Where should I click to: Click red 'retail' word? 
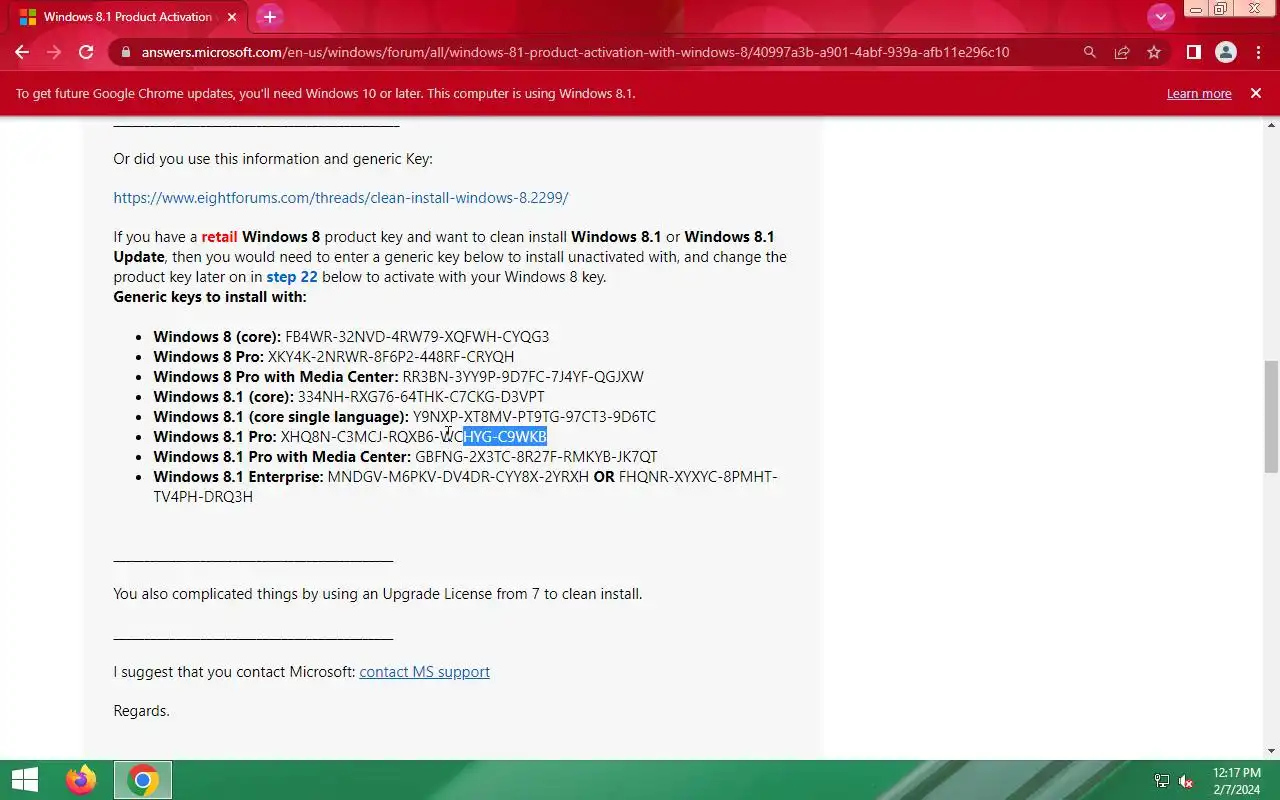click(x=219, y=237)
